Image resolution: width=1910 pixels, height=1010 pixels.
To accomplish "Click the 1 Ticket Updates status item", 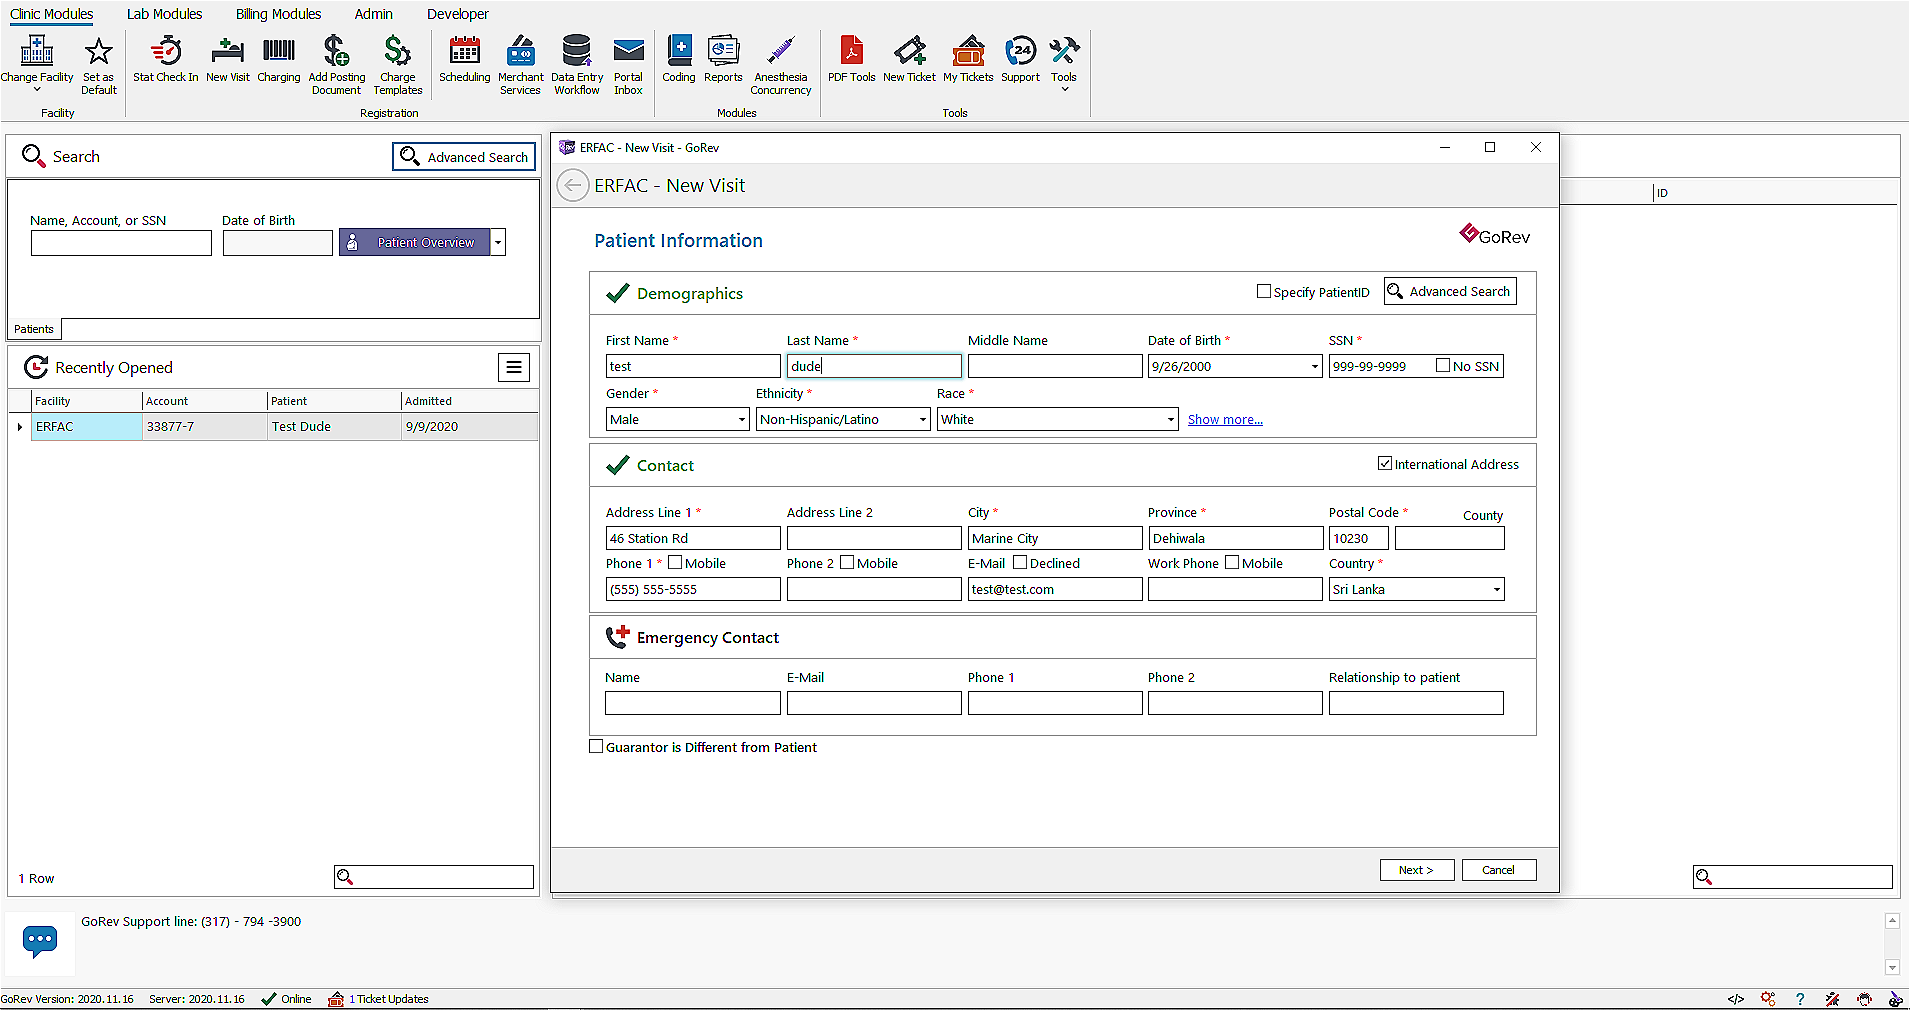I will [x=379, y=999].
